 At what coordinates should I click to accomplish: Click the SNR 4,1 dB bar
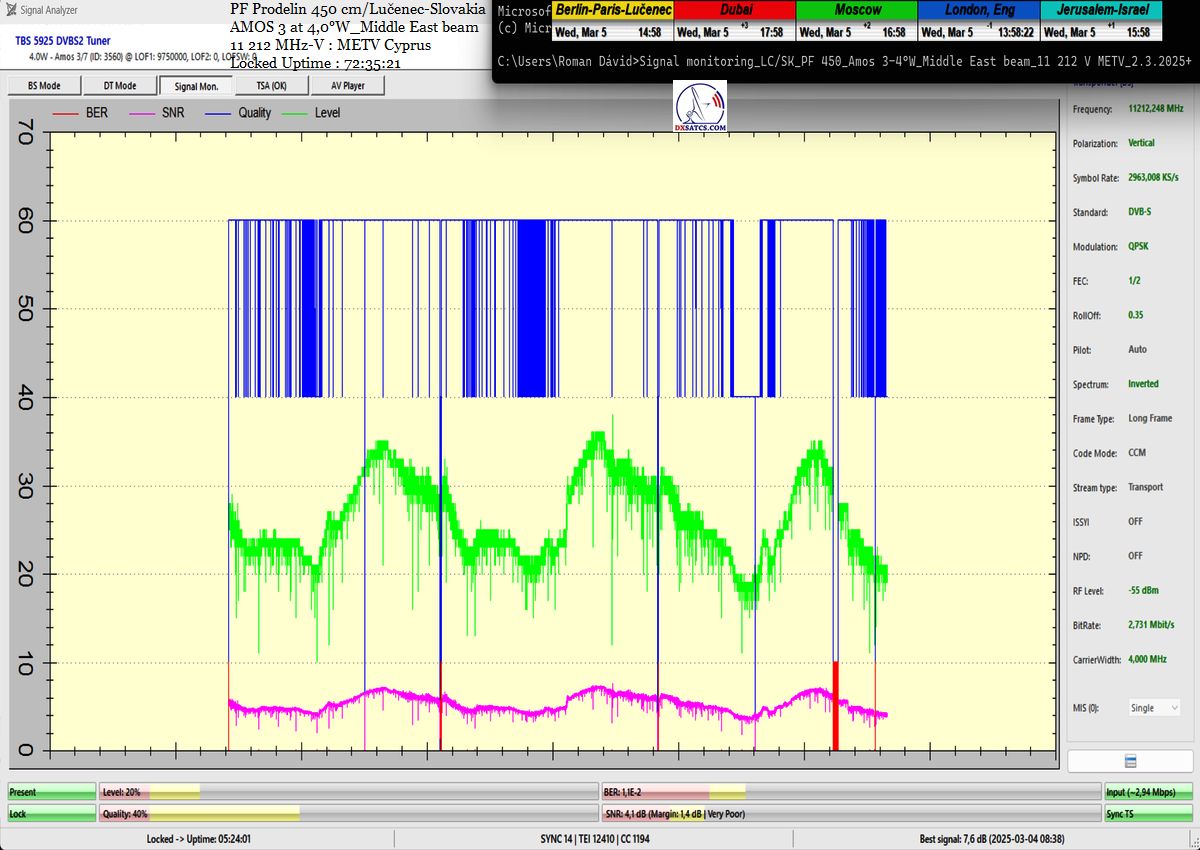pyautogui.click(x=850, y=814)
